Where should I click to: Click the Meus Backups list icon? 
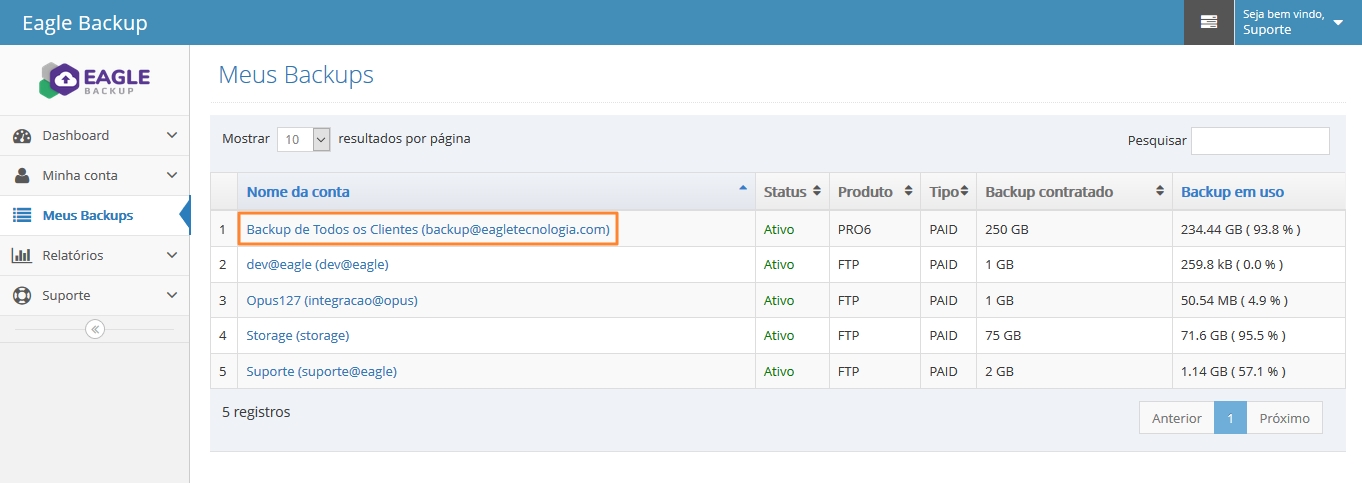pyautogui.click(x=22, y=216)
